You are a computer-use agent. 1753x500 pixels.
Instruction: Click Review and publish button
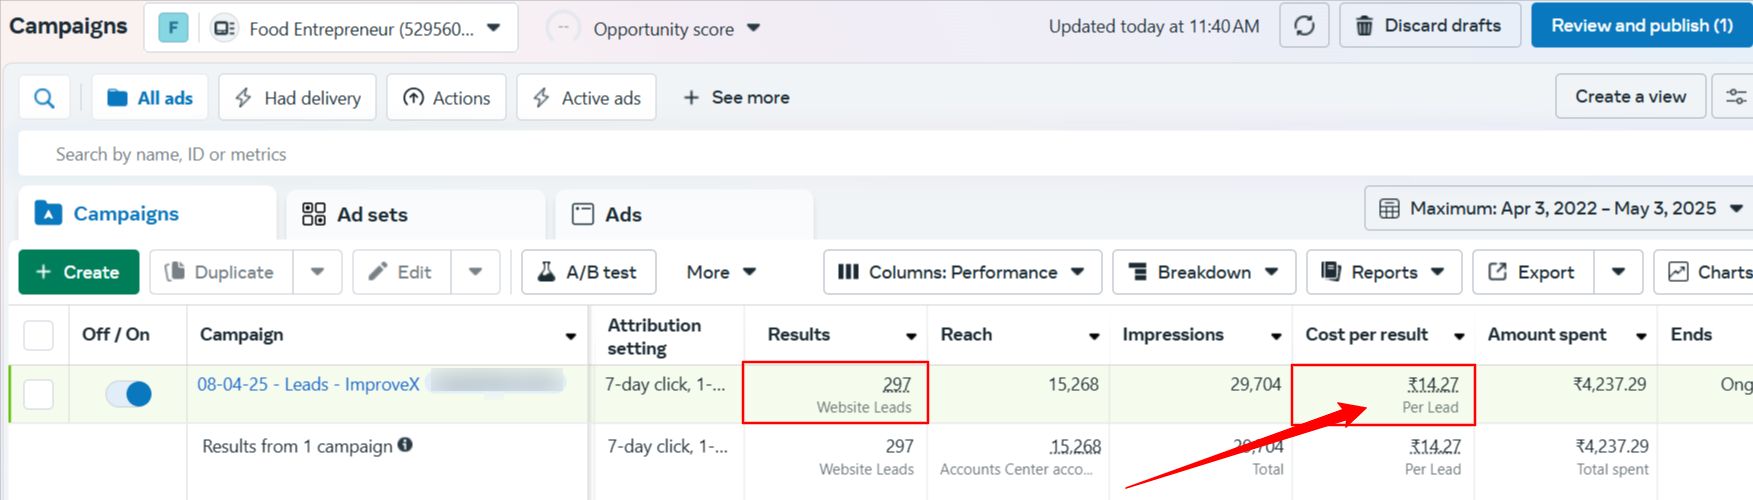click(1641, 26)
